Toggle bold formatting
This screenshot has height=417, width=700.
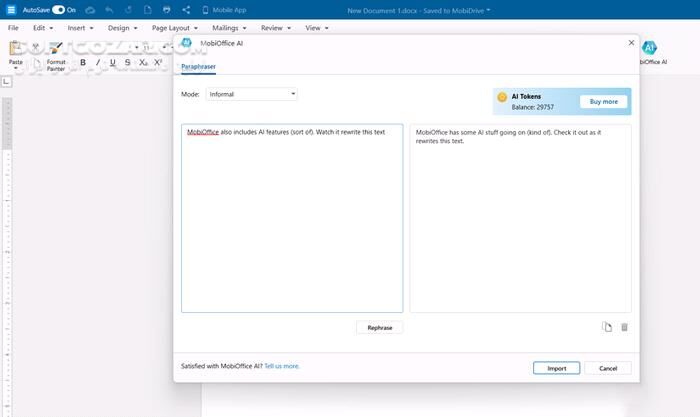tap(83, 63)
